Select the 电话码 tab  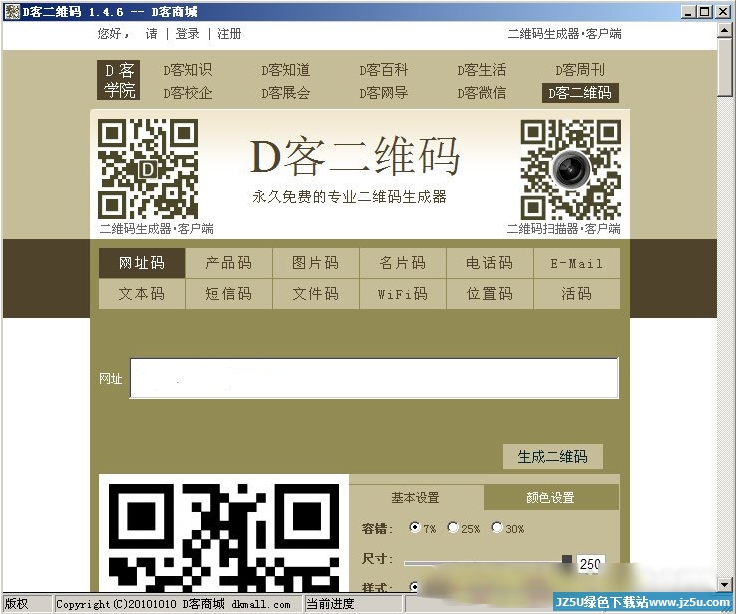tap(490, 262)
